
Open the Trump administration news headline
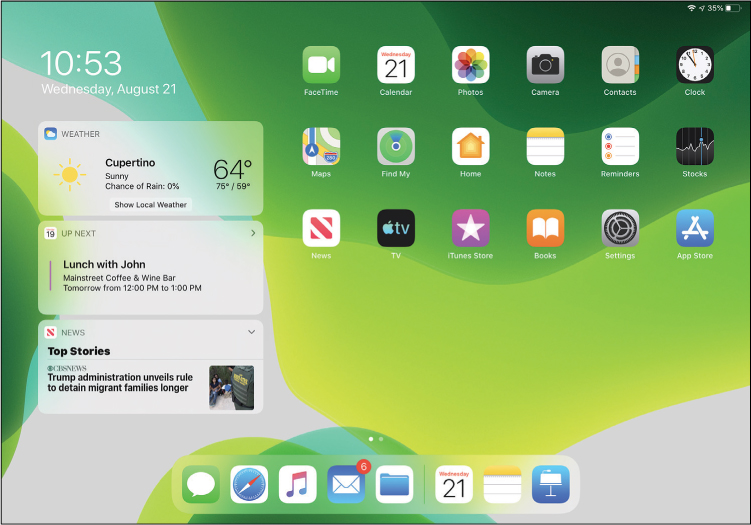point(120,383)
